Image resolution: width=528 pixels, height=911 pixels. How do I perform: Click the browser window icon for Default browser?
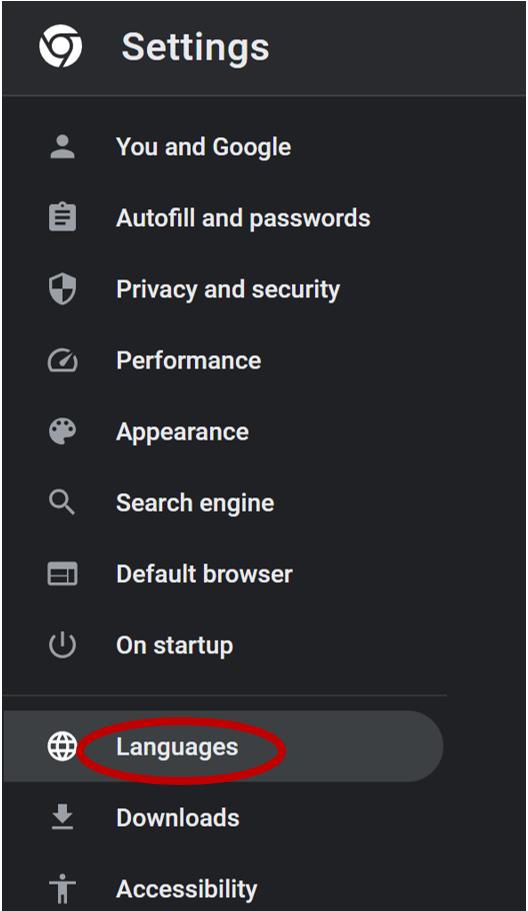click(62, 574)
